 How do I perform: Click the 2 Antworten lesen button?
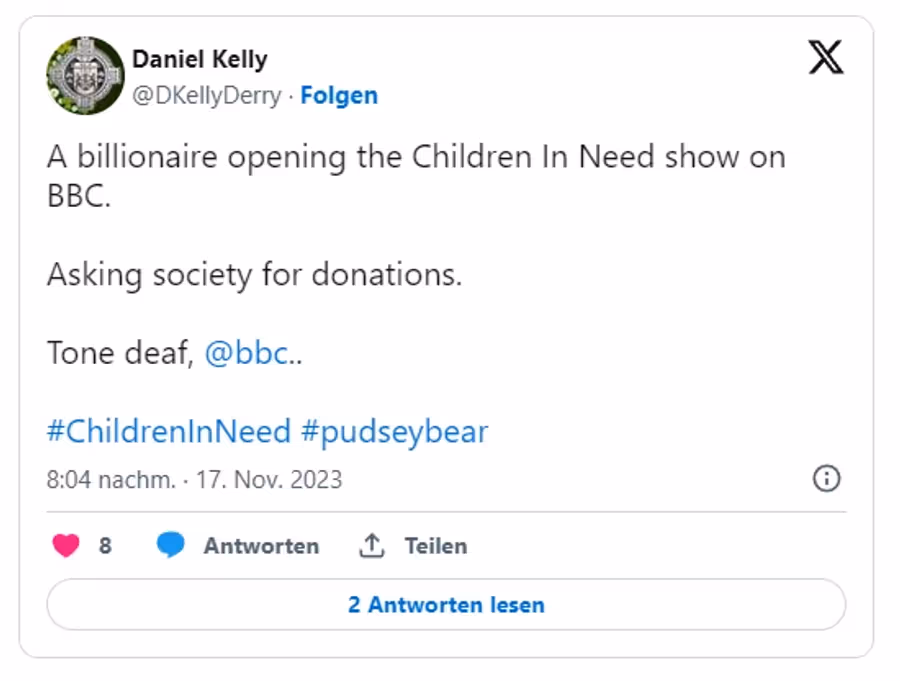pyautogui.click(x=446, y=605)
